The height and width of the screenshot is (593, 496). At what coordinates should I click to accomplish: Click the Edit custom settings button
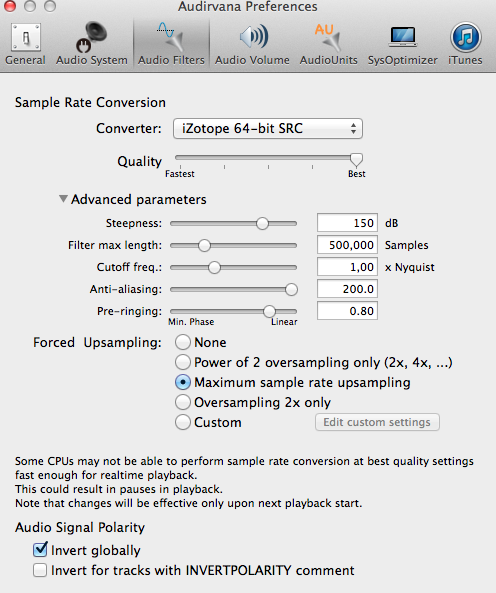(x=377, y=422)
